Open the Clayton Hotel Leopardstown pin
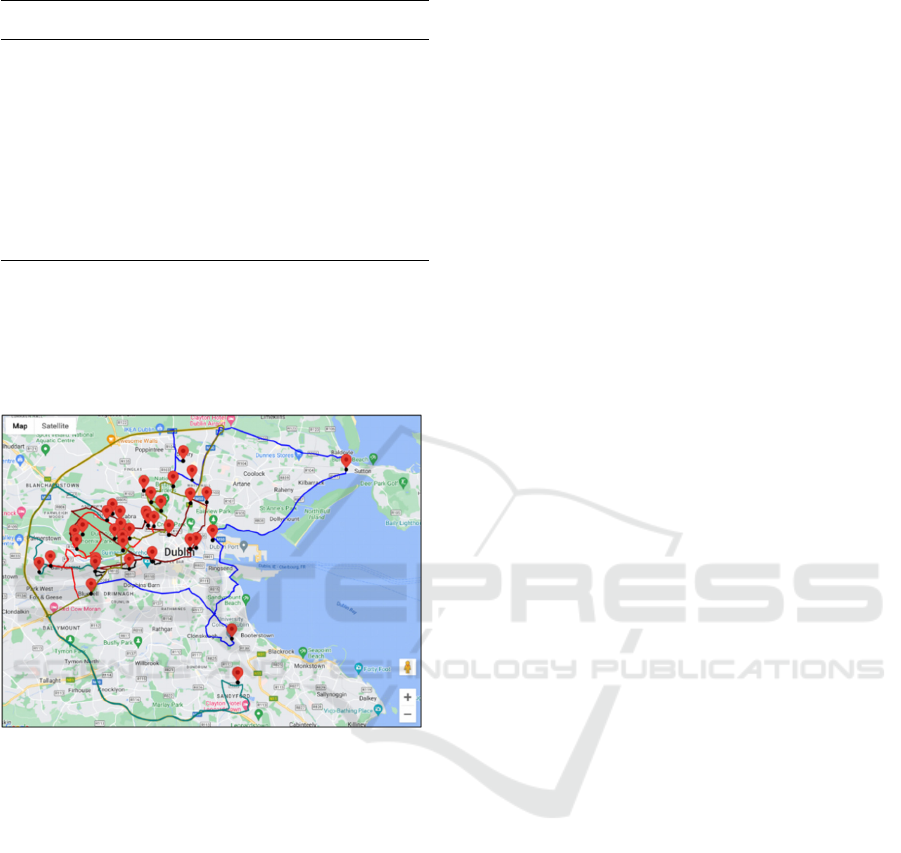901x853 pixels. 246,705
